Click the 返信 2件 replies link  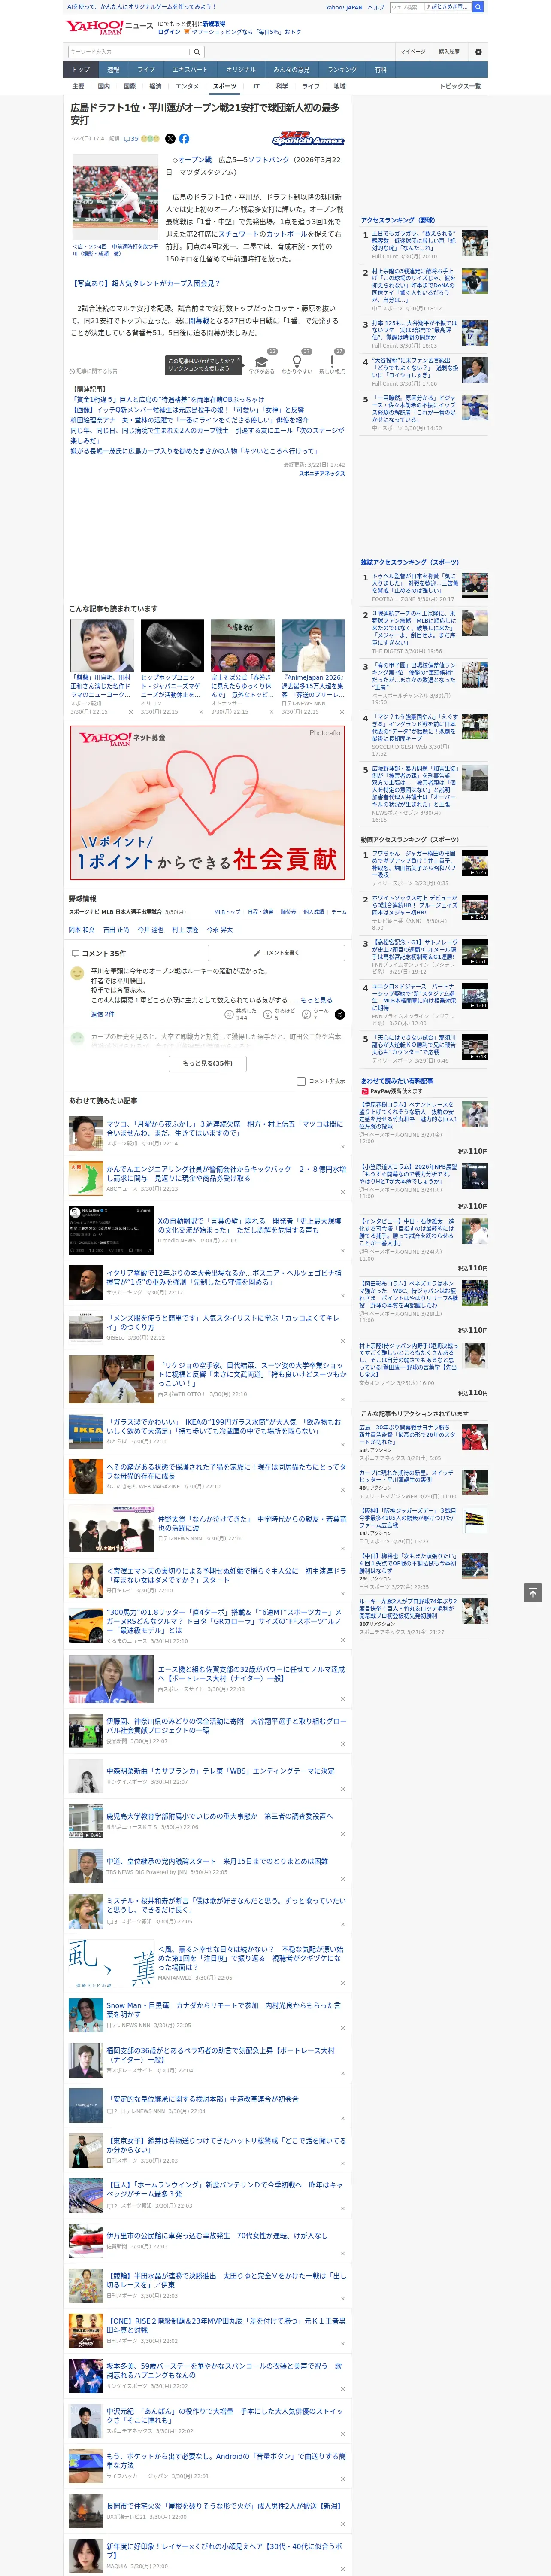[102, 1014]
